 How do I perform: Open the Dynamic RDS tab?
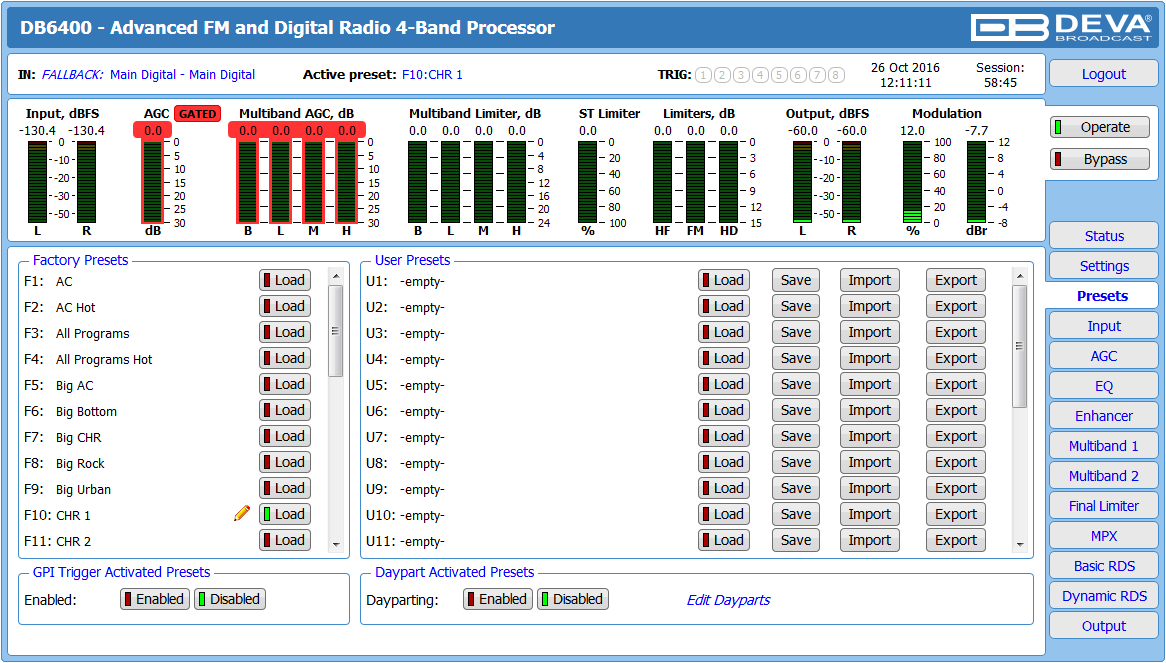(x=1104, y=596)
